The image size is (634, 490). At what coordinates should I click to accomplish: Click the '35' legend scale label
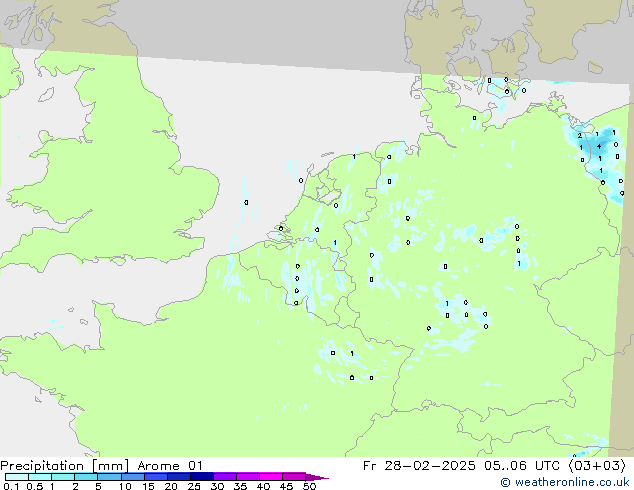pyautogui.click(x=240, y=486)
